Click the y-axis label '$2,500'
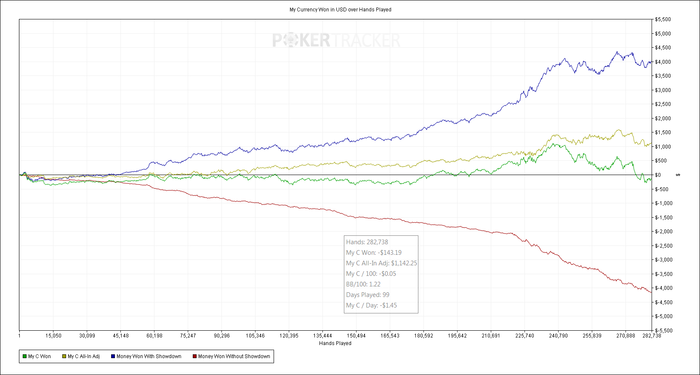This screenshot has height=375, width=700. (662, 104)
